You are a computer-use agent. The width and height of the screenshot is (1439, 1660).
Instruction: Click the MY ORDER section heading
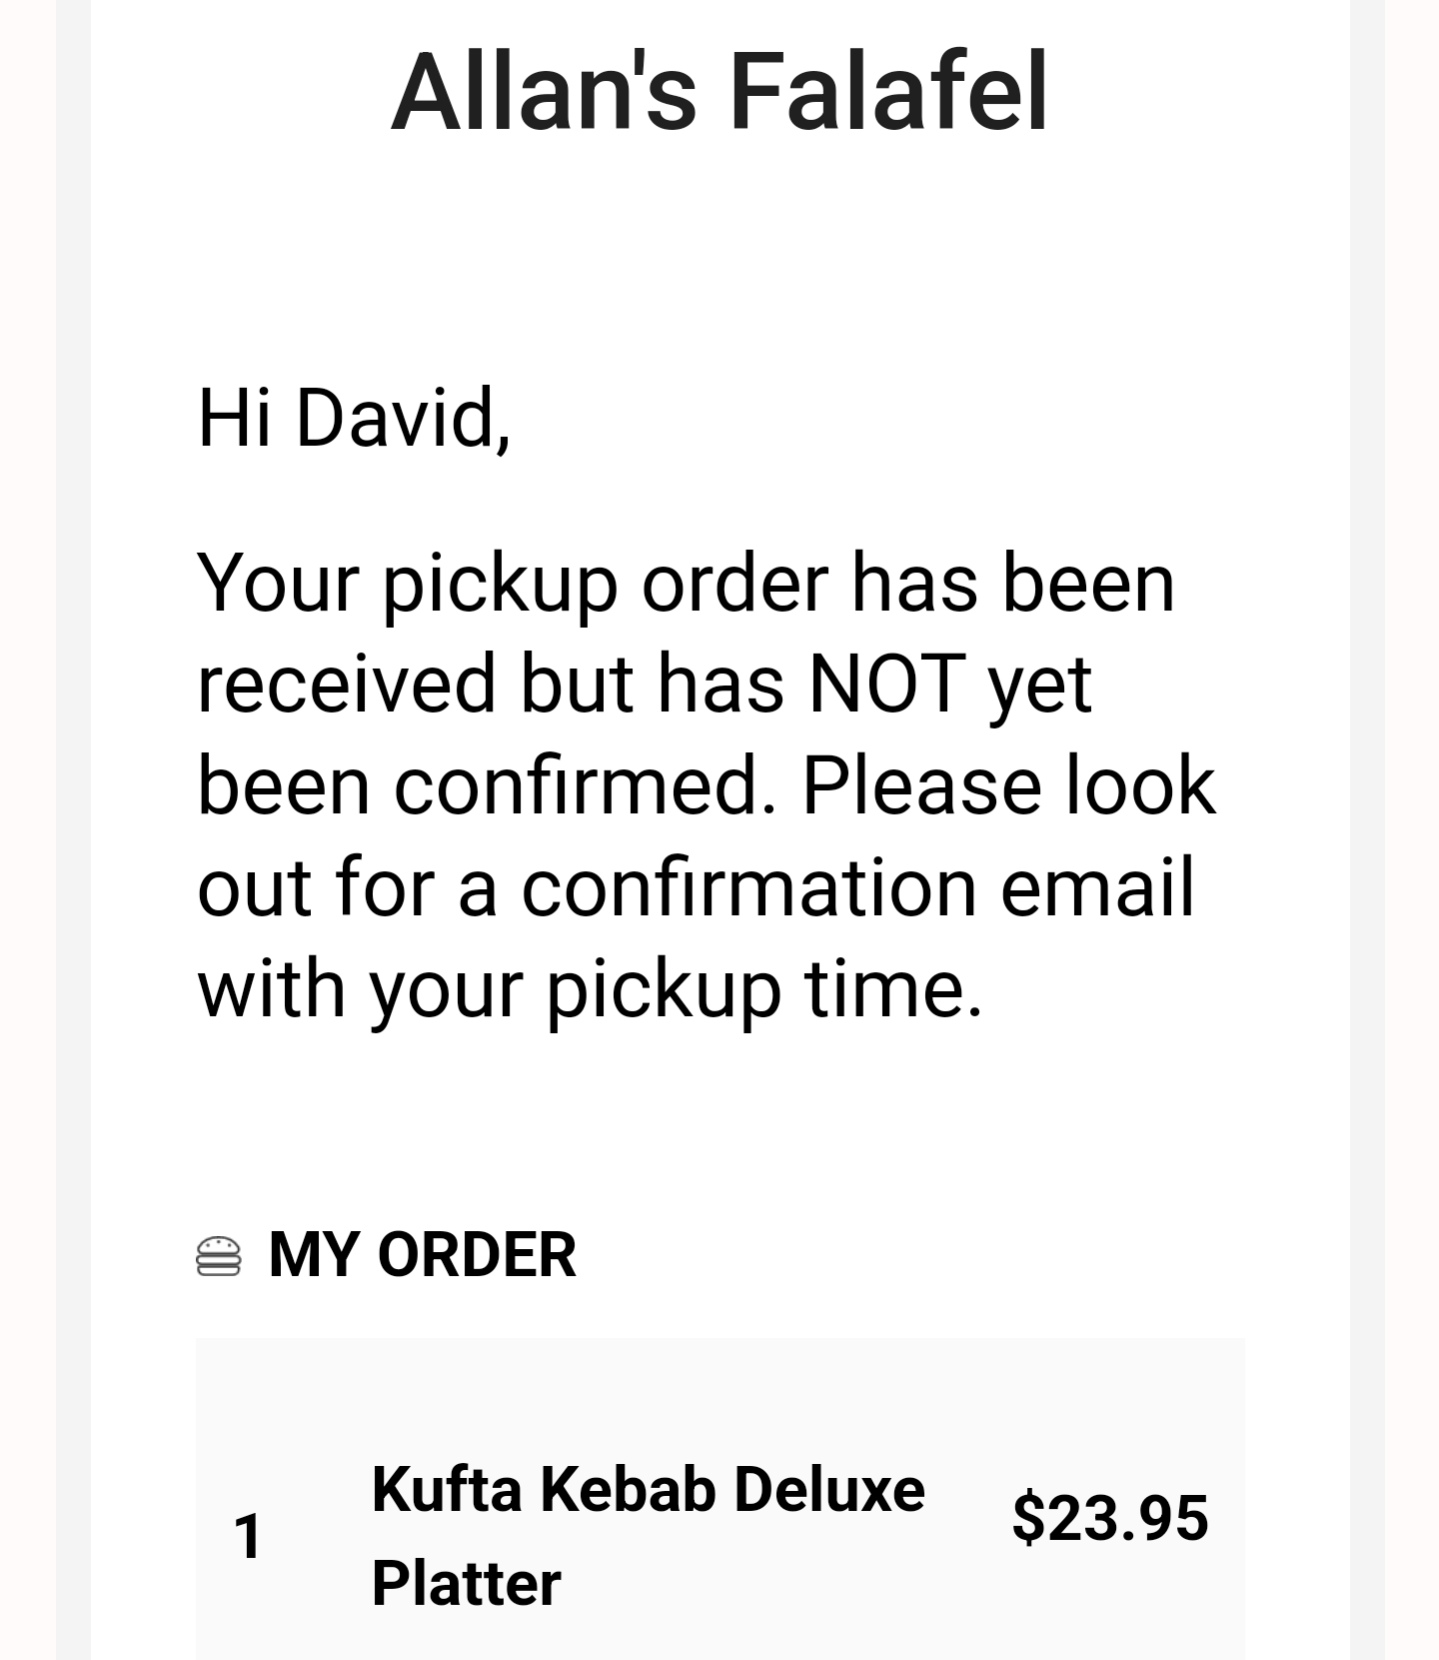422,1255
